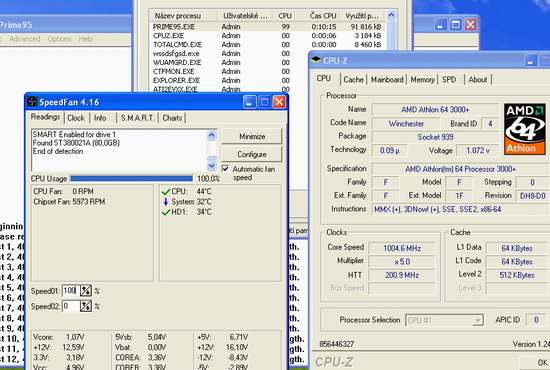The width and height of the screenshot is (550, 370).
Task: Click the Name field AMD Athlon 64 3000+
Action: (x=435, y=109)
